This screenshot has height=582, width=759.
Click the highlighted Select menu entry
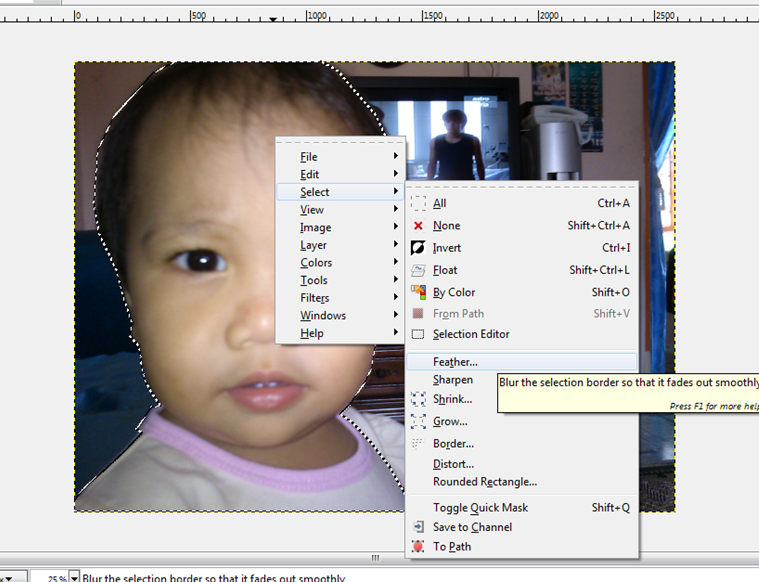pos(340,192)
